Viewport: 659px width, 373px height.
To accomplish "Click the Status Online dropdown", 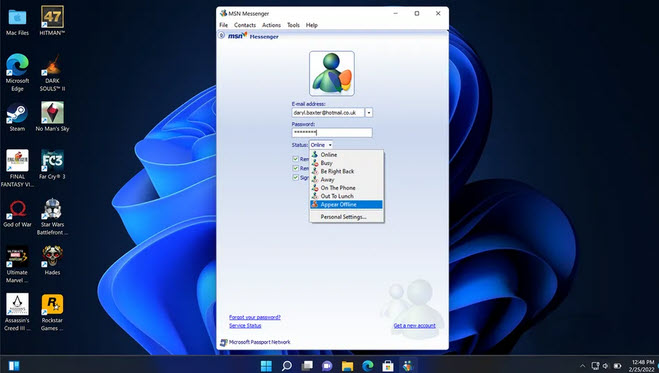I will pos(321,145).
